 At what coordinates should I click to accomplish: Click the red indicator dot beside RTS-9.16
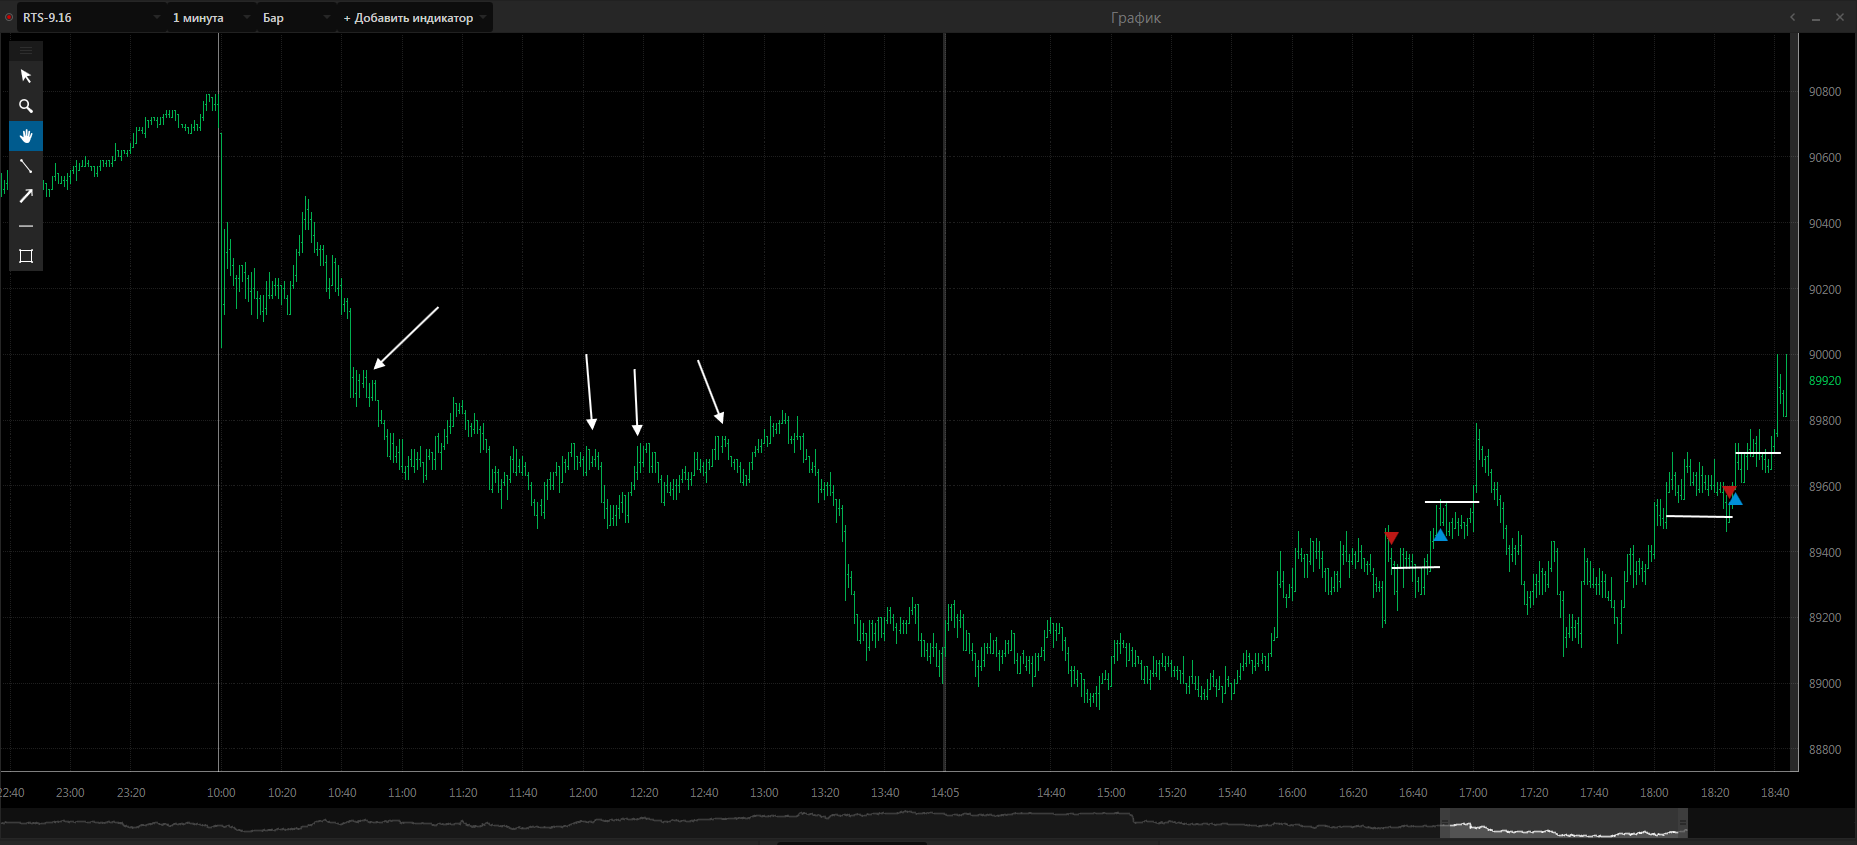coord(9,18)
